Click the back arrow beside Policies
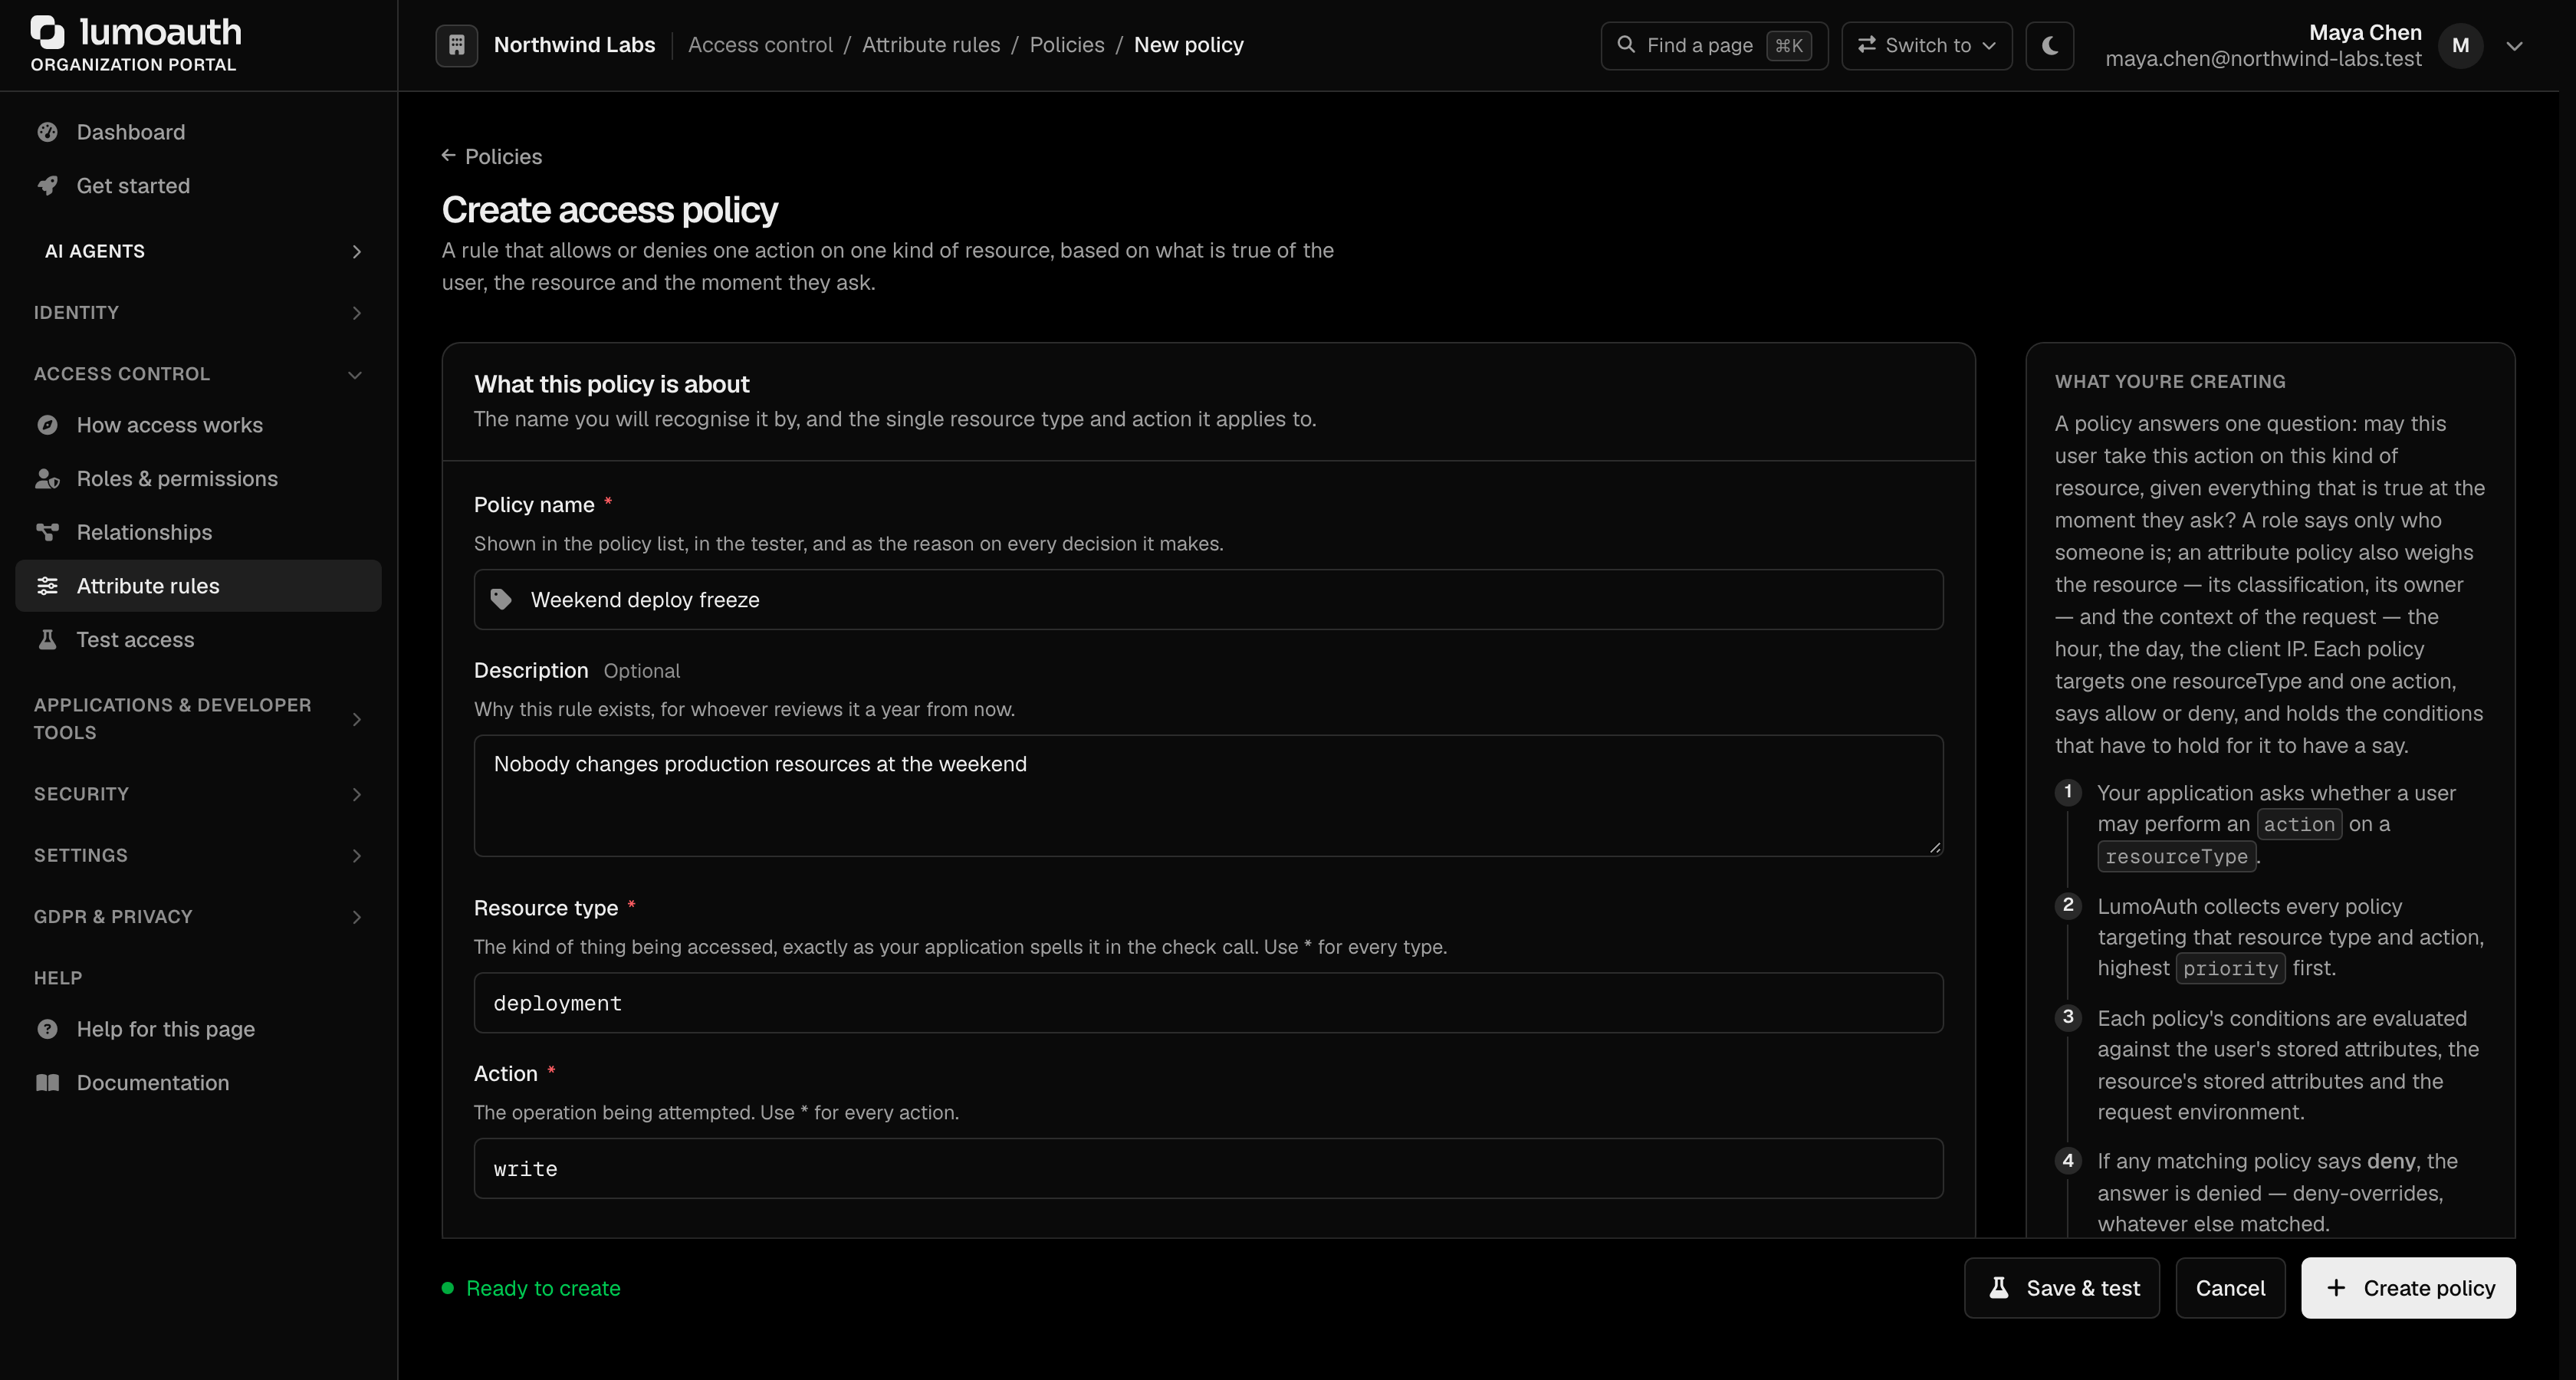This screenshot has height=1380, width=2576. pyautogui.click(x=448, y=155)
